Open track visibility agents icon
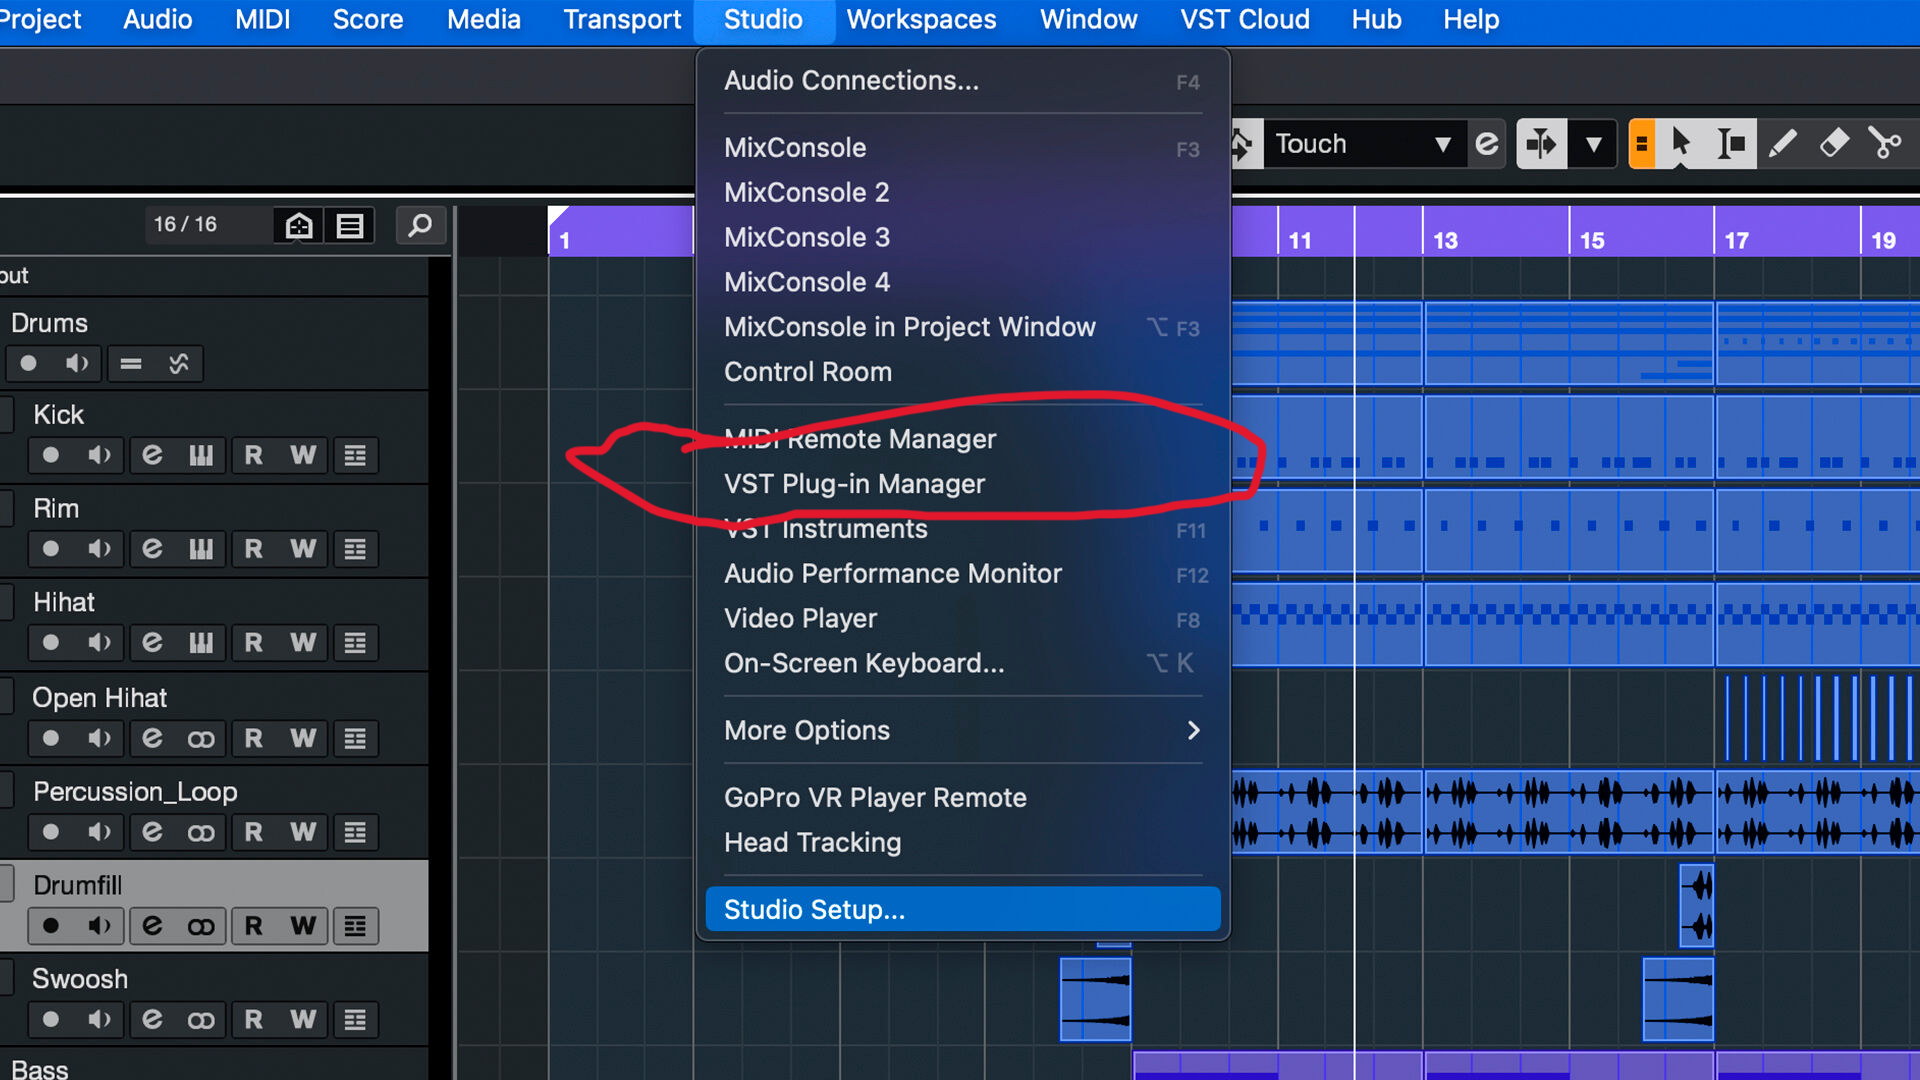The width and height of the screenshot is (1920, 1080). point(299,225)
